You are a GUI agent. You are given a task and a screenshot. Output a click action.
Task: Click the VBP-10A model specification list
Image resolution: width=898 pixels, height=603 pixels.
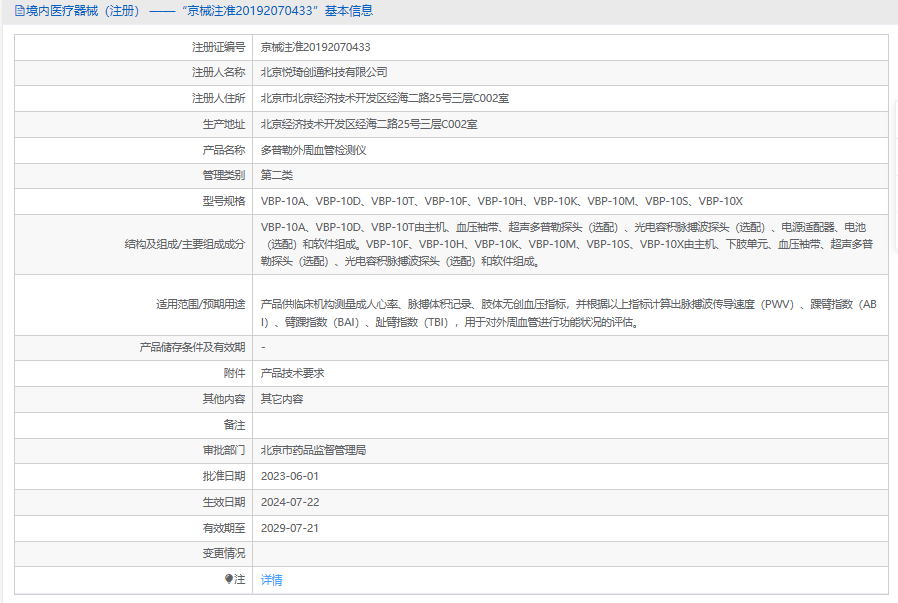(x=501, y=201)
